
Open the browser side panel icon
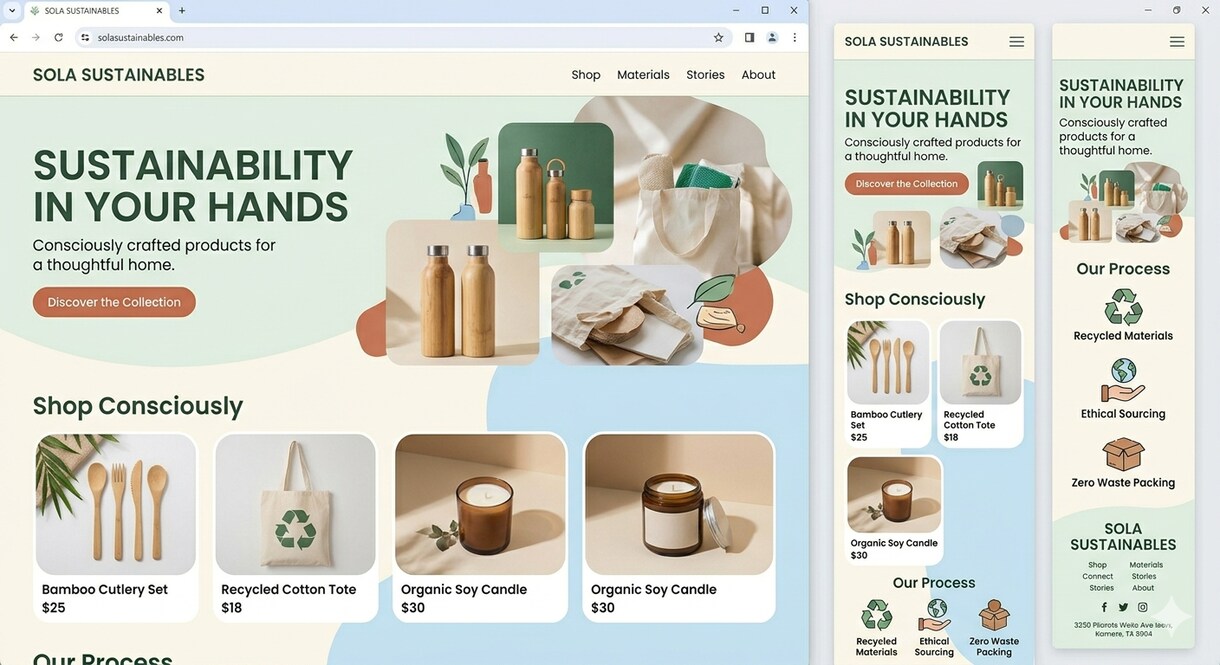[749, 37]
